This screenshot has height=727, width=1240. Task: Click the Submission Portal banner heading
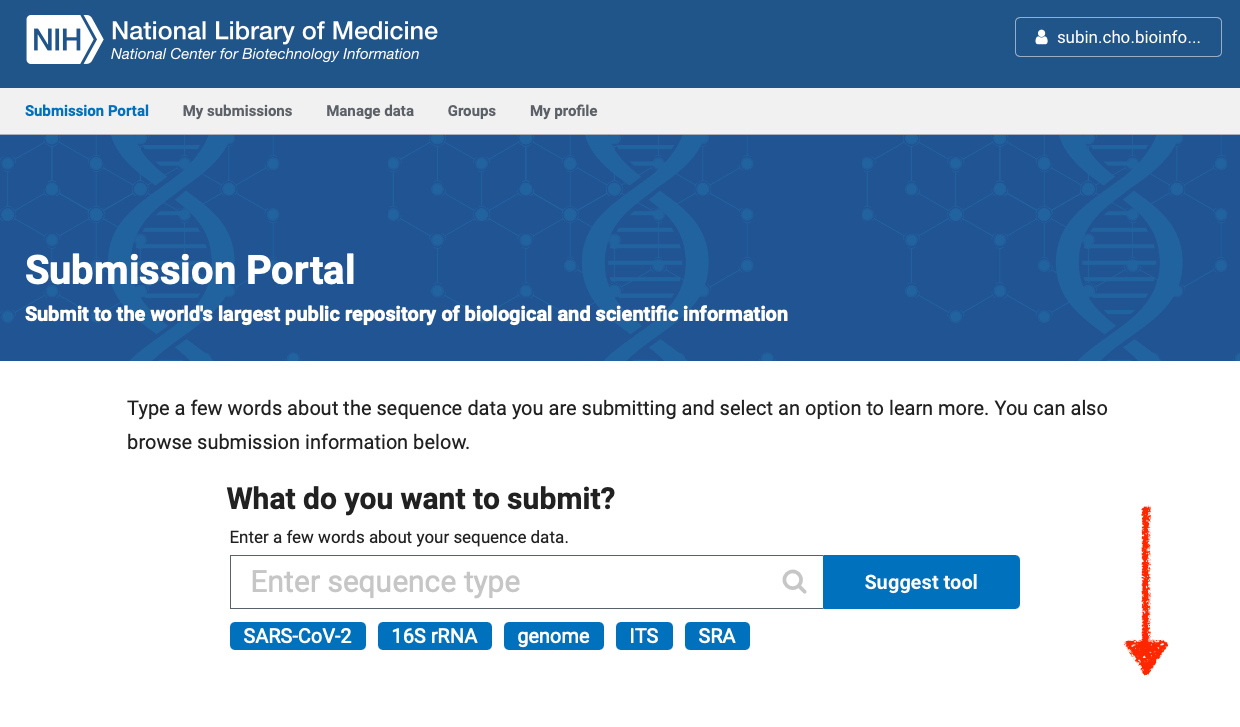click(x=190, y=270)
